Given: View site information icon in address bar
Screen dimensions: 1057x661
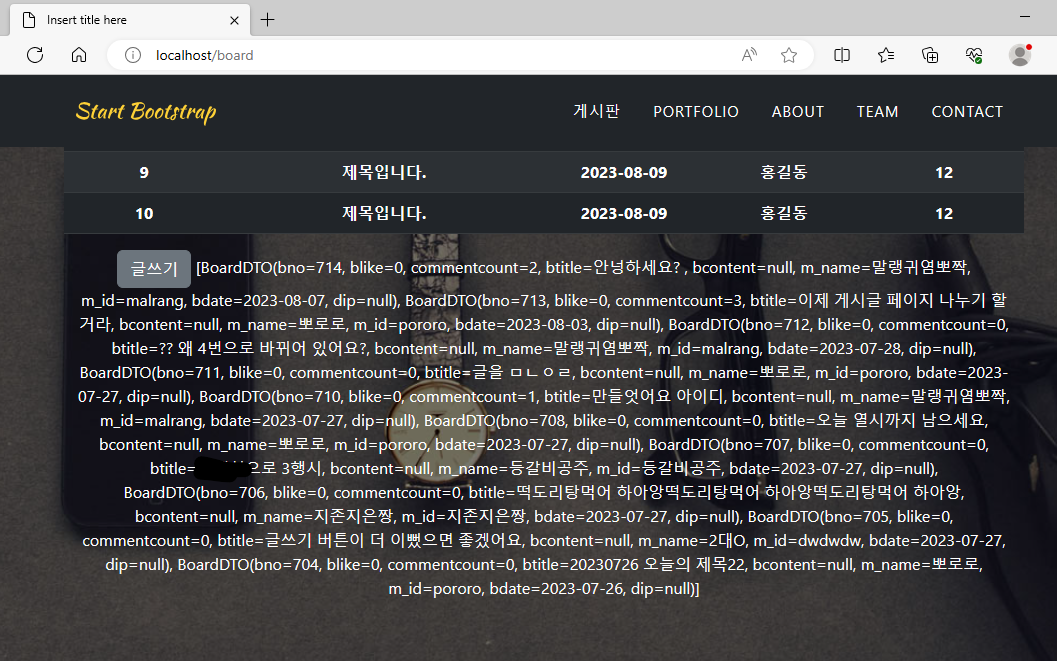Looking at the screenshot, I should tap(133, 55).
